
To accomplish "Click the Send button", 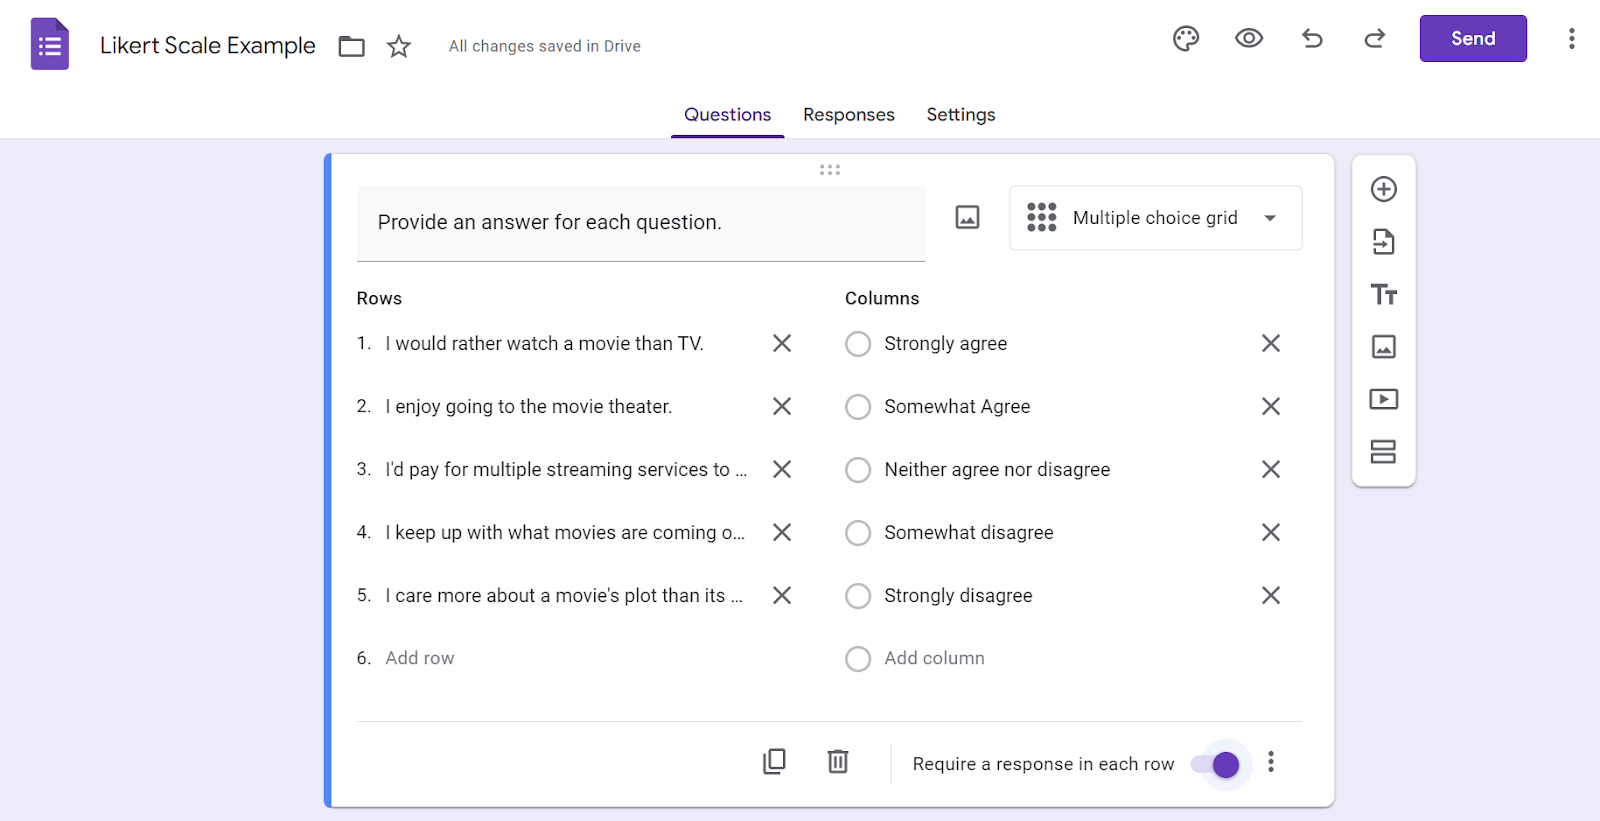I will pyautogui.click(x=1472, y=39).
